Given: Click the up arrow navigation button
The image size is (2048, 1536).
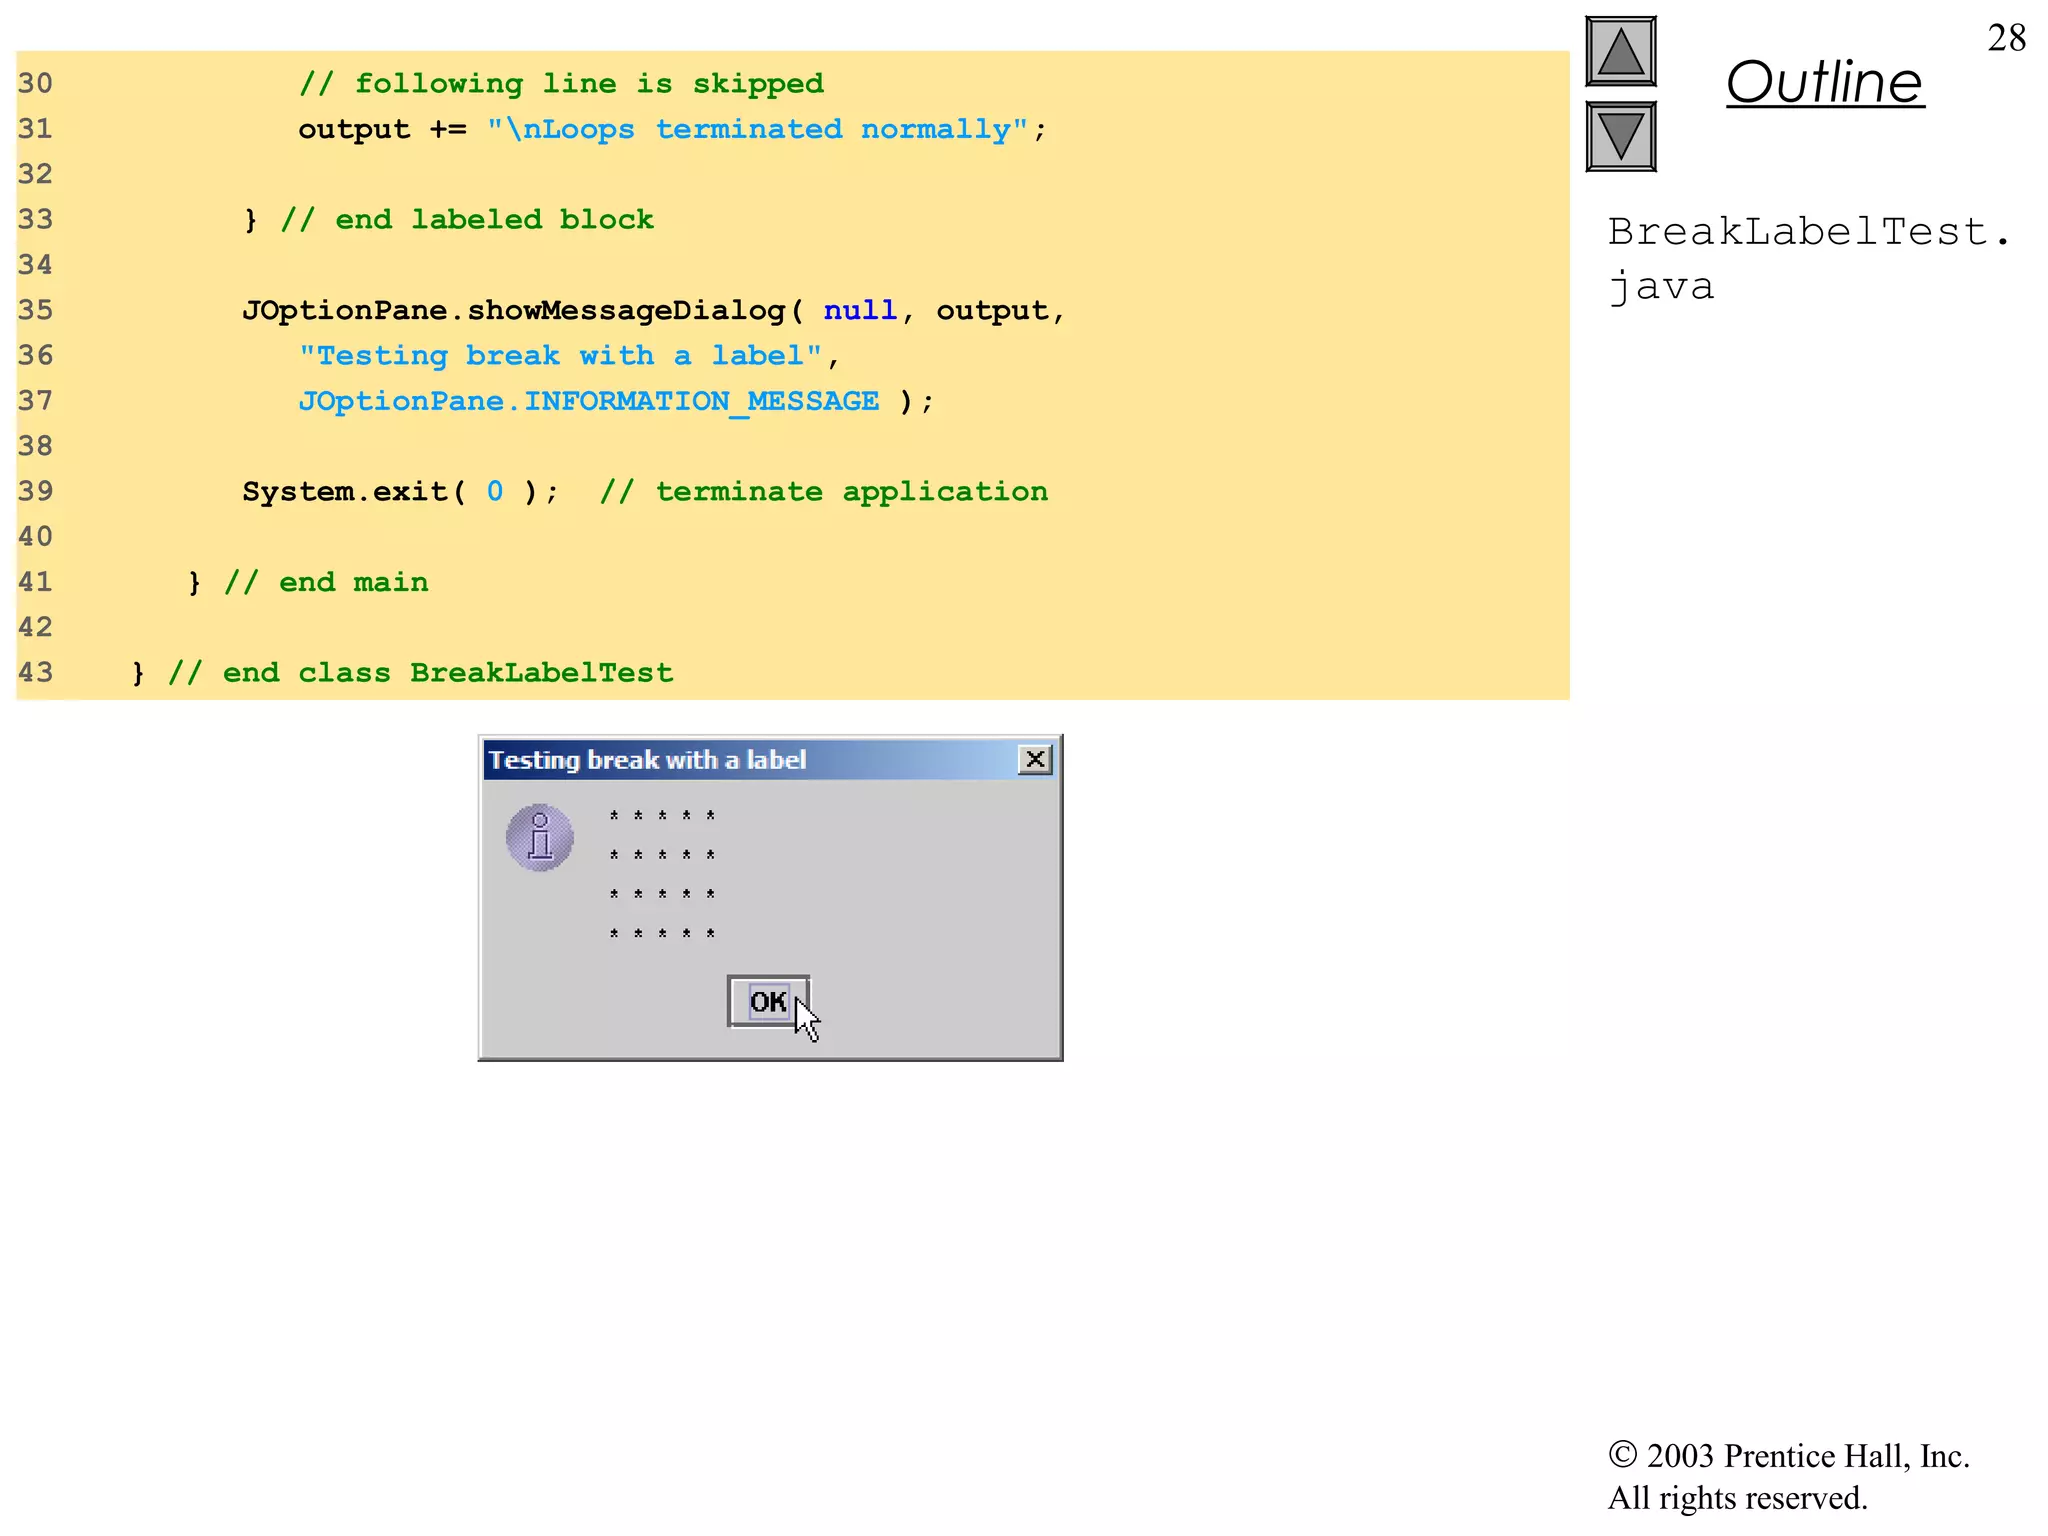Looking at the screenshot, I should click(x=1620, y=52).
